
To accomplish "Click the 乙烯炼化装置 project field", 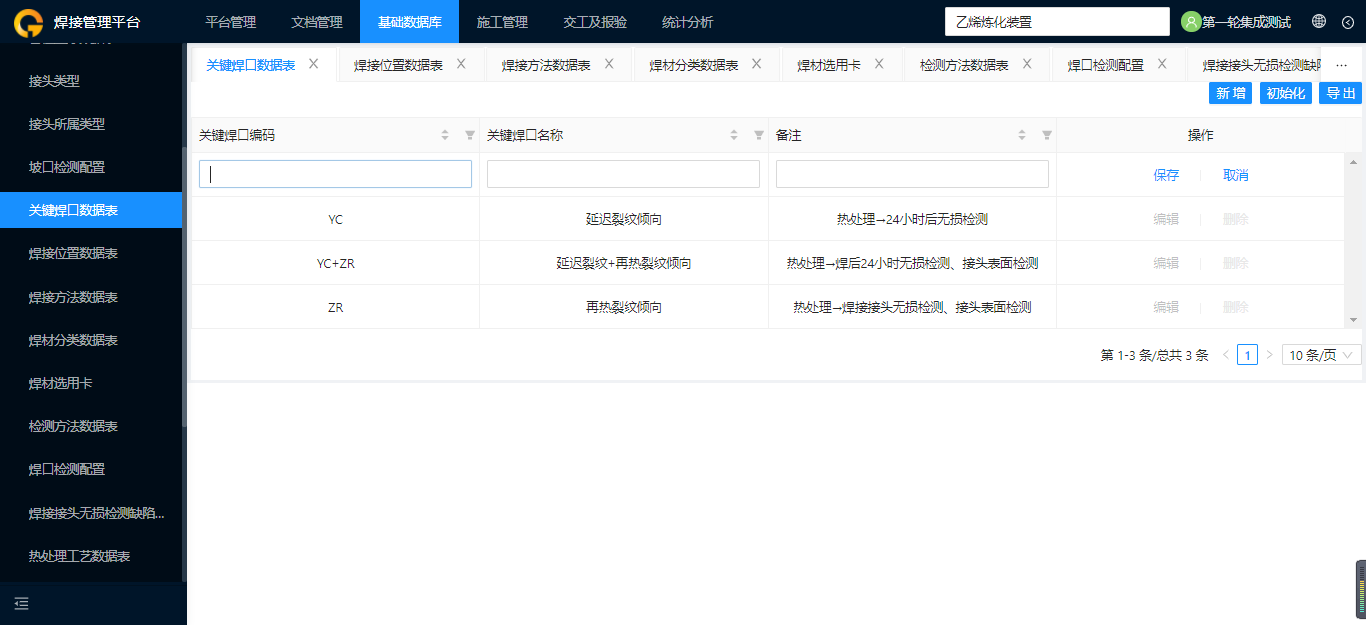I will tap(1057, 21).
